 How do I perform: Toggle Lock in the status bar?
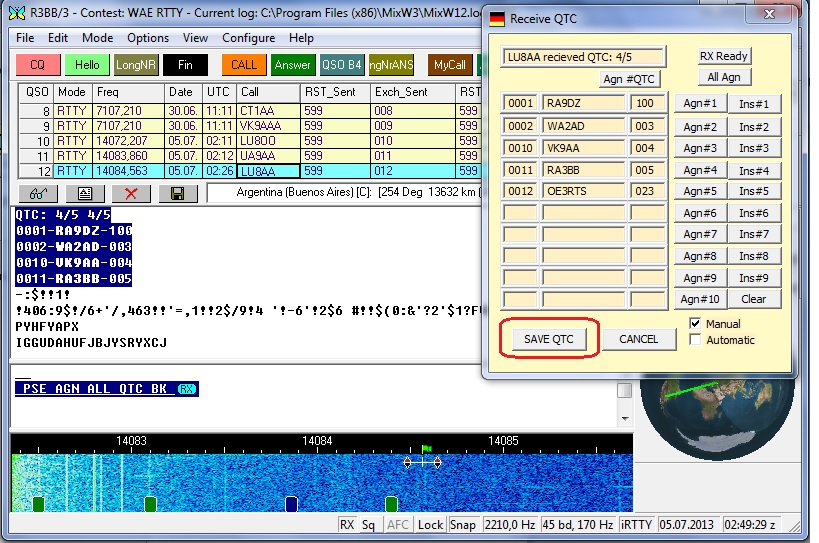point(430,525)
